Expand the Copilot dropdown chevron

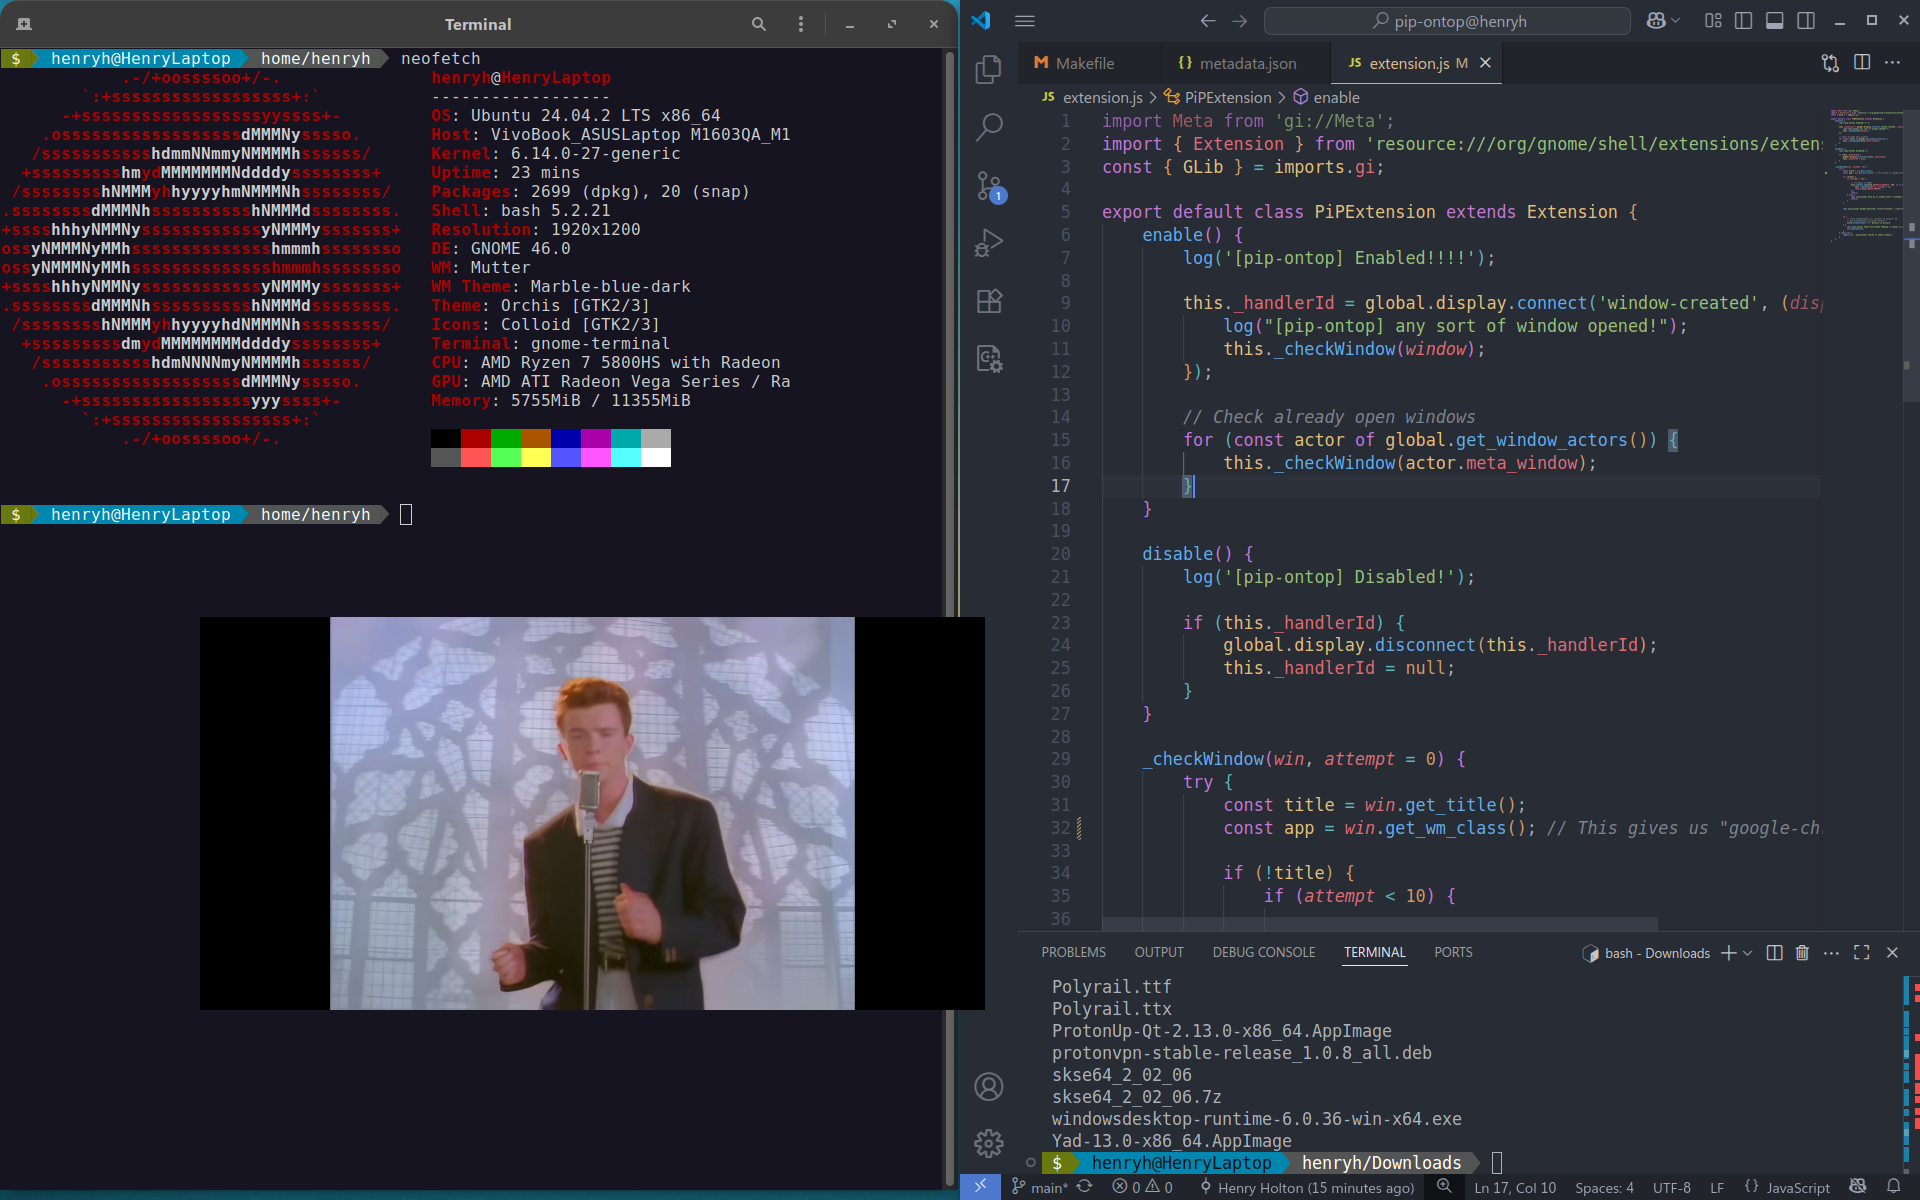click(1676, 21)
